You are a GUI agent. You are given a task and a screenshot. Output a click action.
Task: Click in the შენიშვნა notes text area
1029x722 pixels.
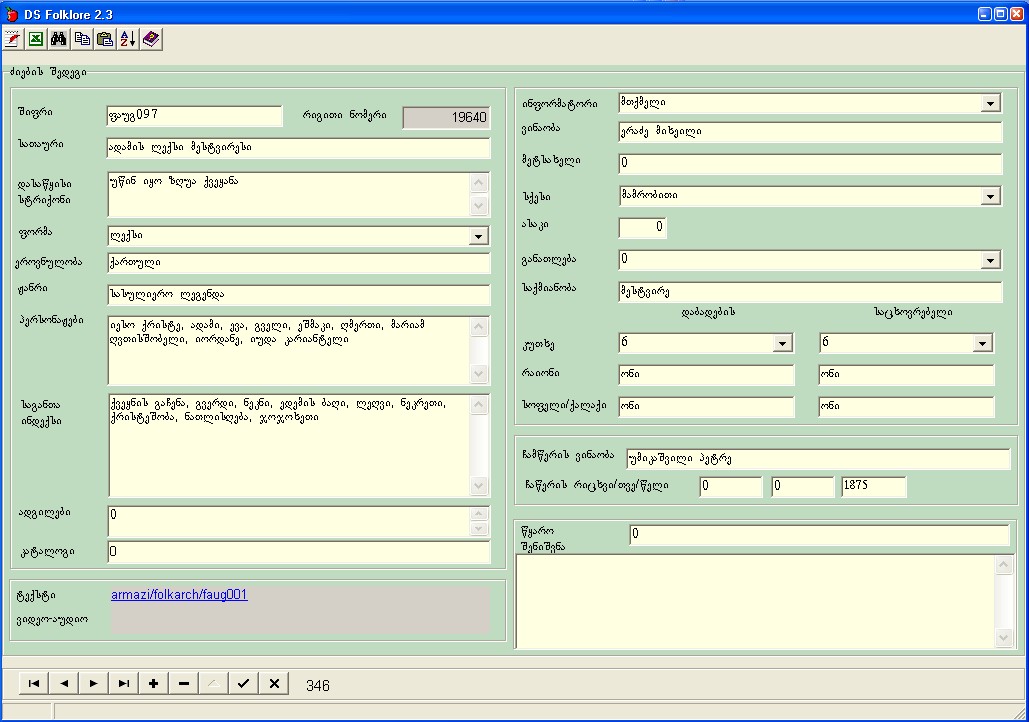(755, 601)
